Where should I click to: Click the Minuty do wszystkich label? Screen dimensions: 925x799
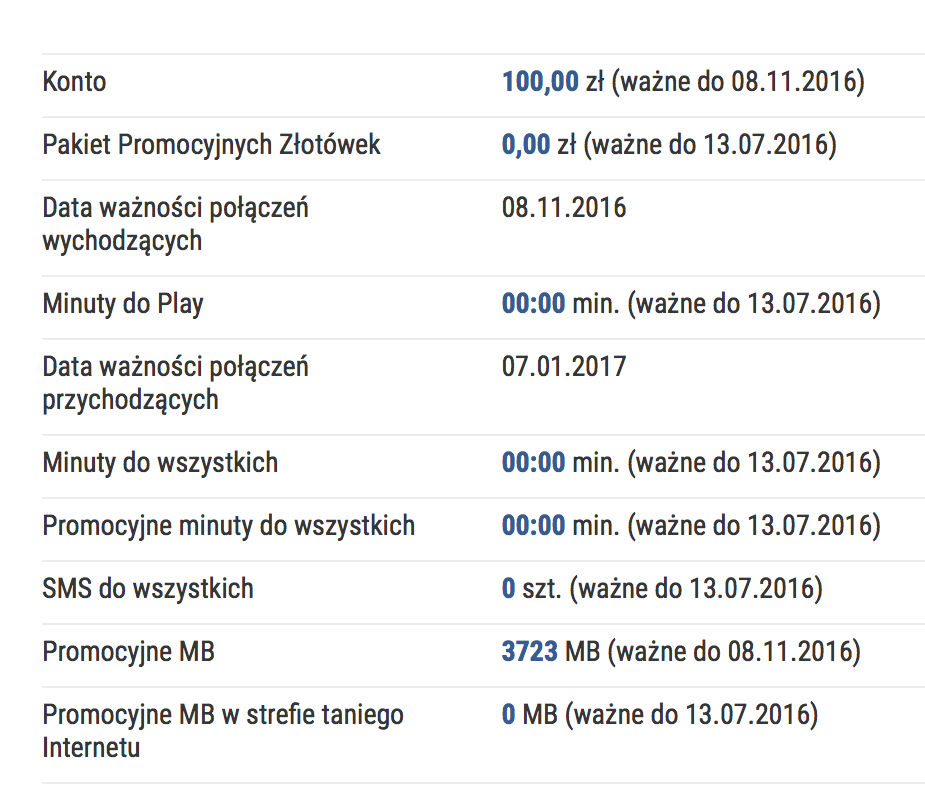tap(160, 463)
